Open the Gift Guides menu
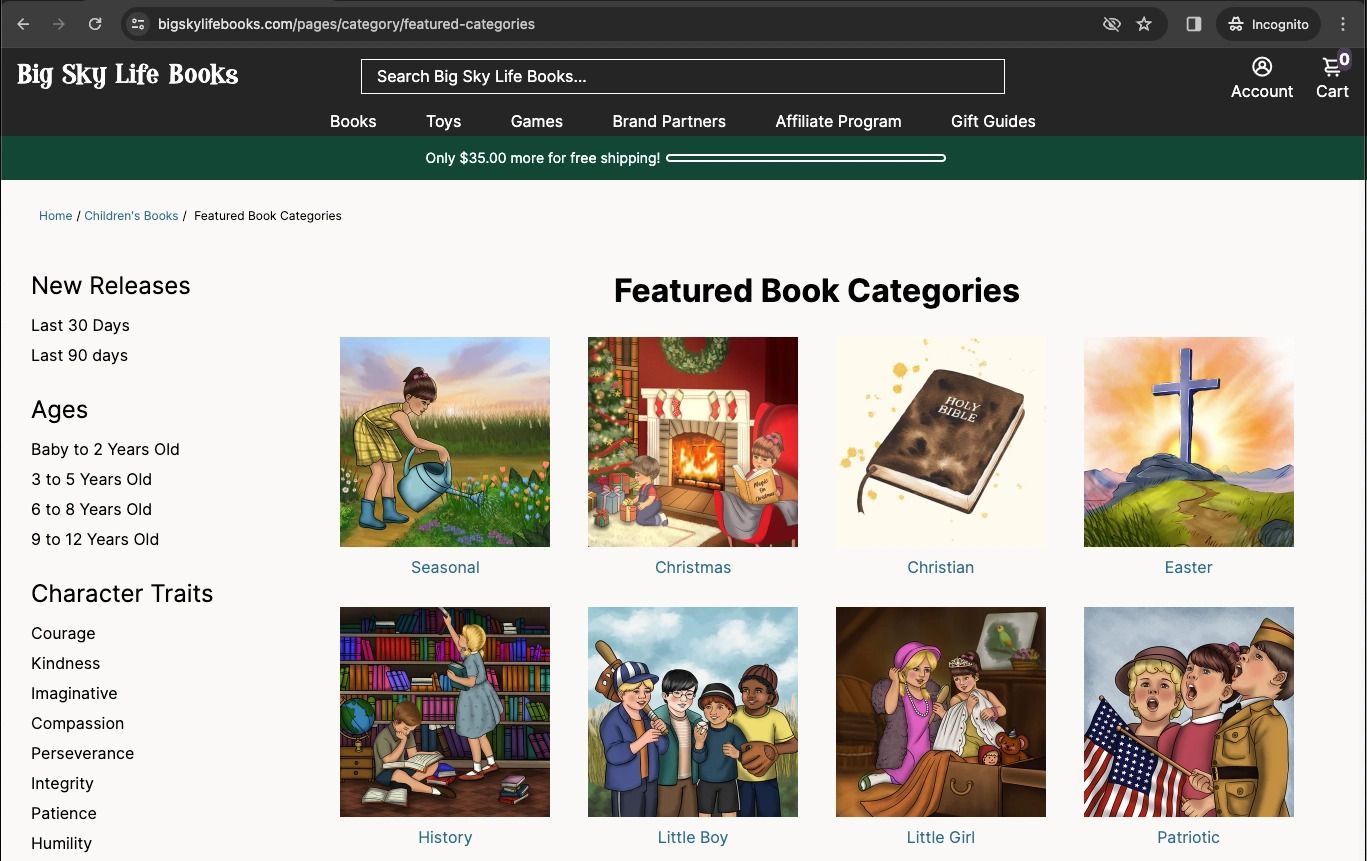The height and width of the screenshot is (861, 1367). (x=993, y=121)
